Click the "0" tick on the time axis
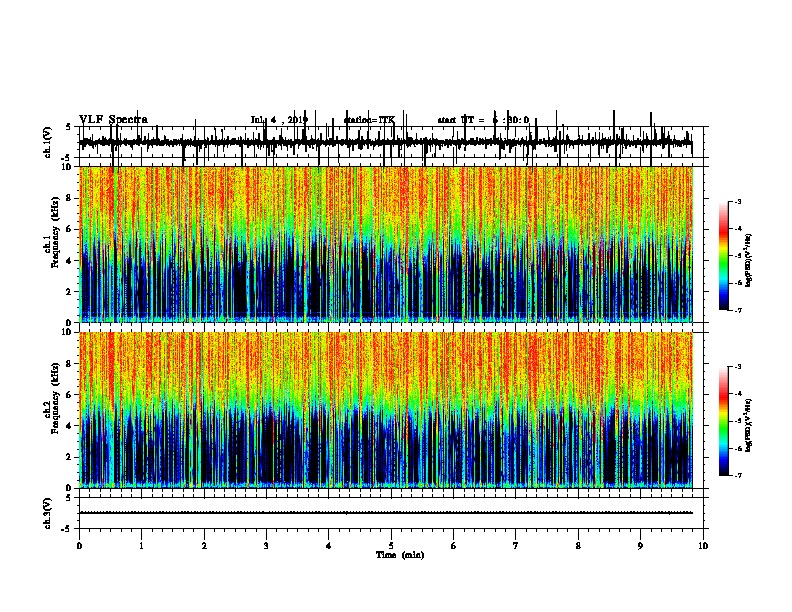 [x=79, y=546]
